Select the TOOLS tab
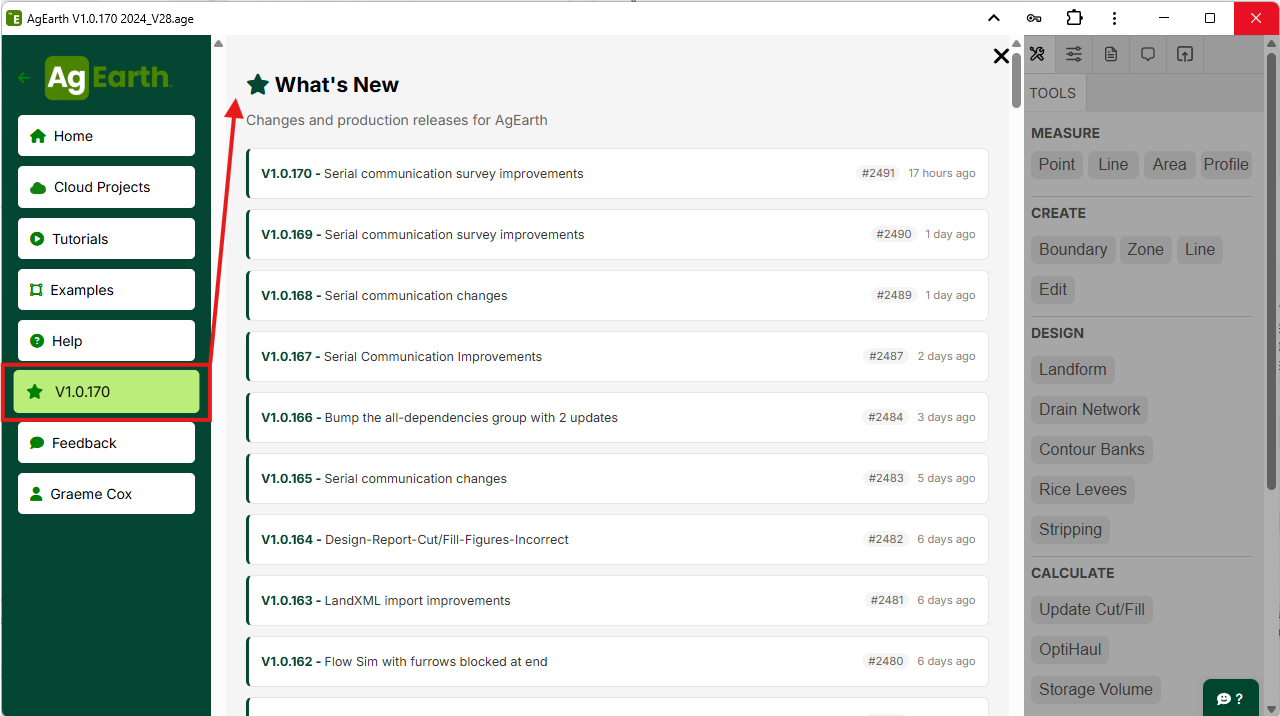 coord(1053,93)
